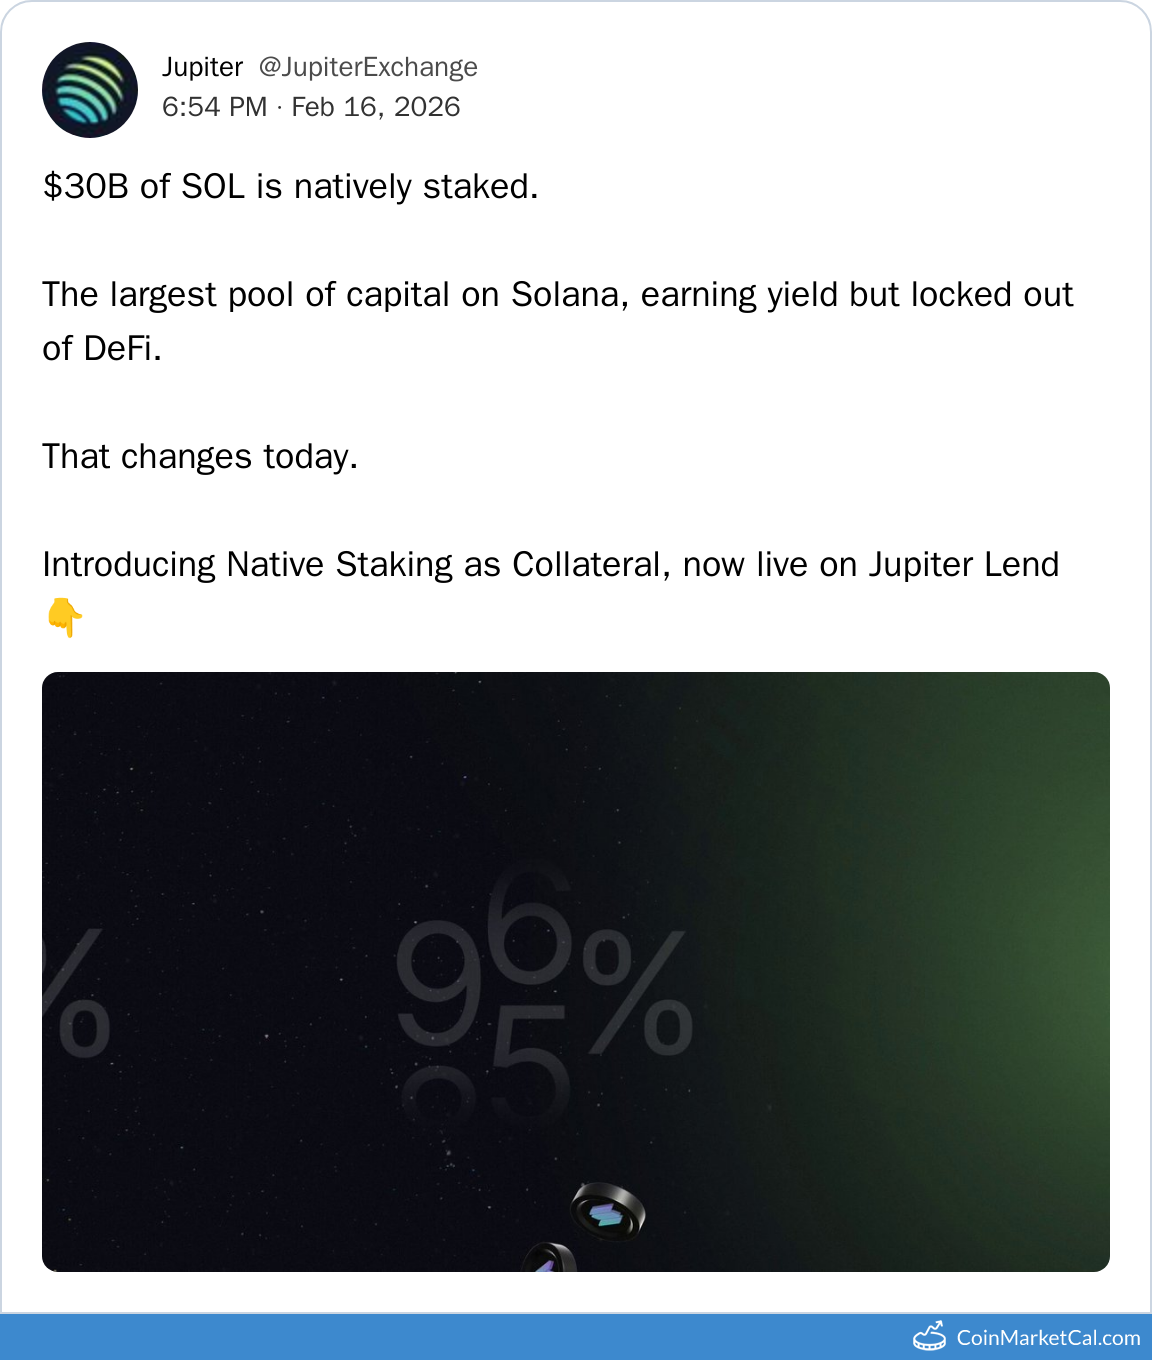Click the pointing-down hand emoji
This screenshot has width=1152, height=1360.
[x=65, y=617]
